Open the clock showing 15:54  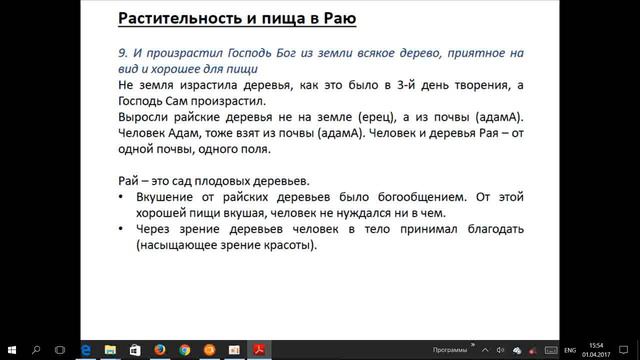(596, 350)
